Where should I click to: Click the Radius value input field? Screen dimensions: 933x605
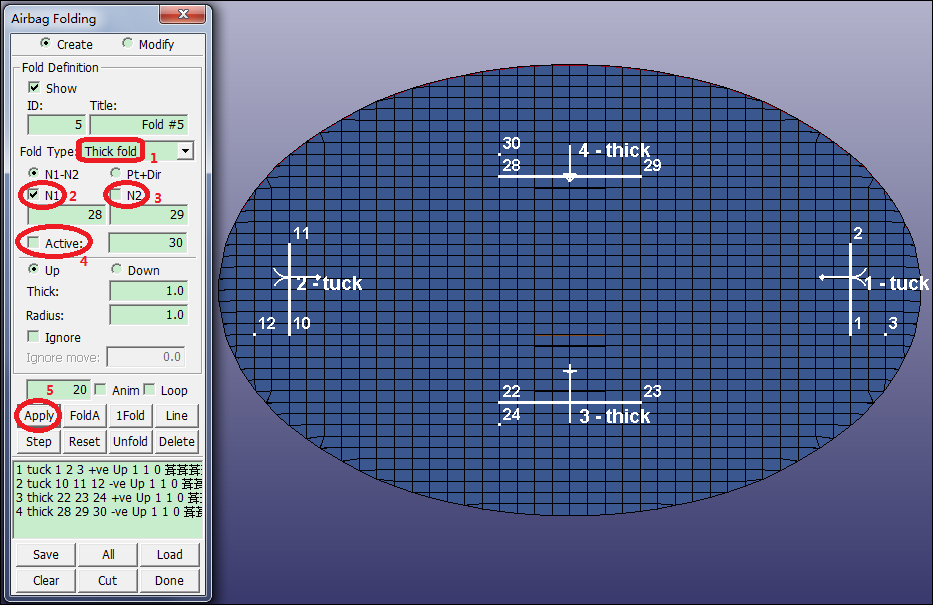(x=147, y=314)
